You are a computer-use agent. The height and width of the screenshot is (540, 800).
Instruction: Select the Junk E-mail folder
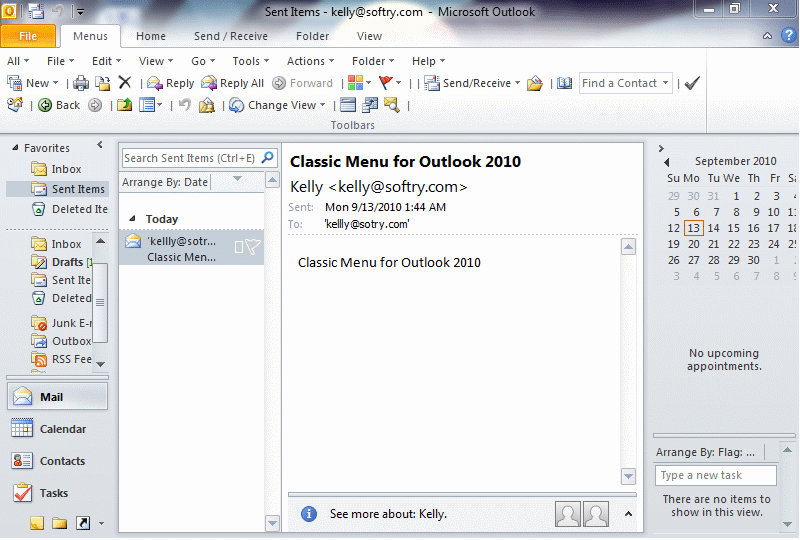(60, 323)
